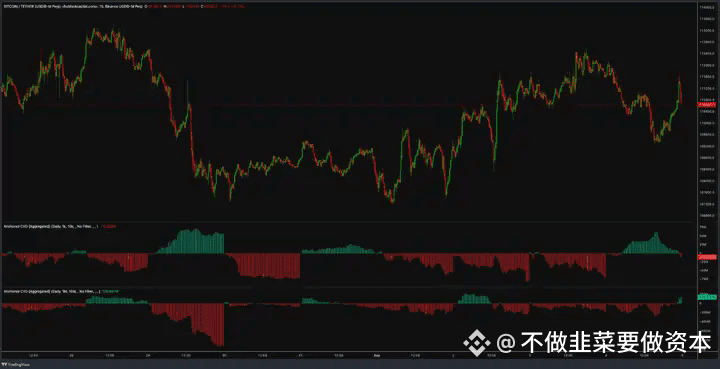This screenshot has height=369, width=720.
Task: Open the first Anchored CVD indicator legend
Action: 50,226
